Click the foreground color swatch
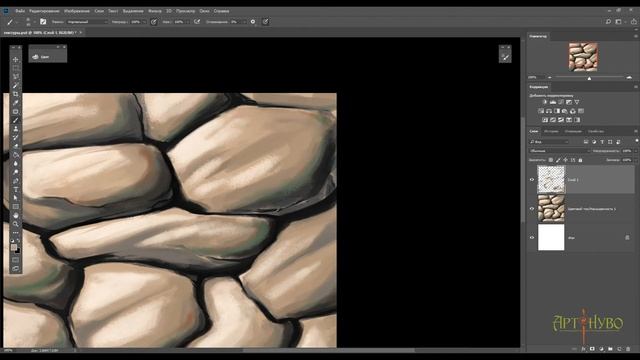The width and height of the screenshot is (640, 360). click(14, 247)
